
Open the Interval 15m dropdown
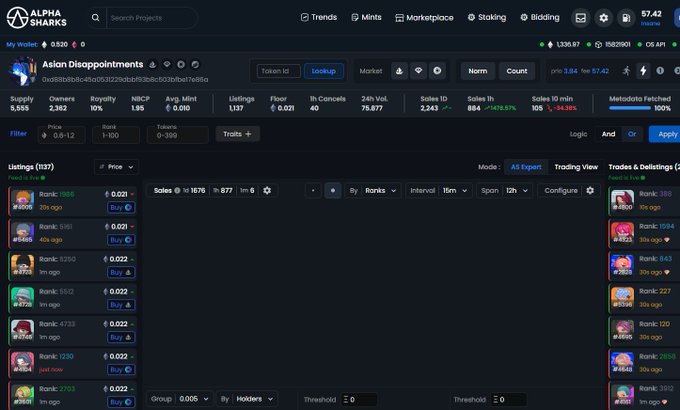point(438,190)
